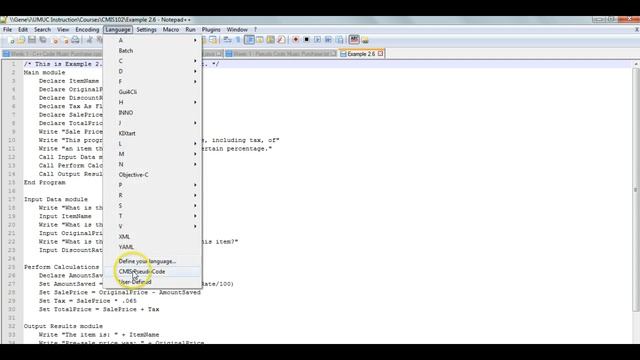Click the Function List toolbar icon

tap(281, 40)
